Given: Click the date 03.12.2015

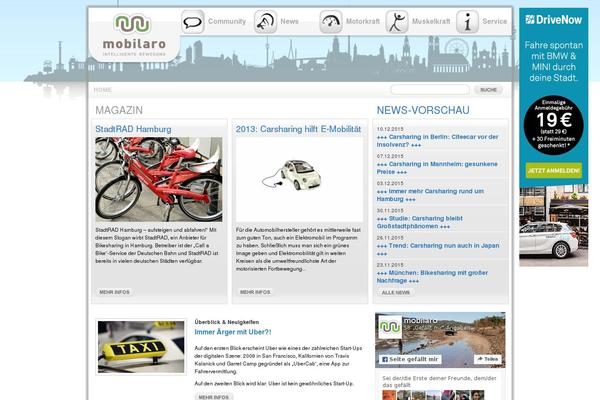Looking at the screenshot, I should point(390,183).
